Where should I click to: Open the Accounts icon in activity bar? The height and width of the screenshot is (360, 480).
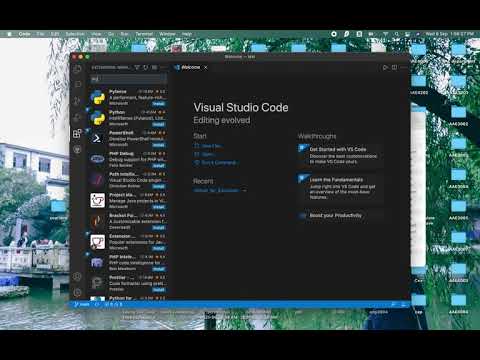pos(77,276)
